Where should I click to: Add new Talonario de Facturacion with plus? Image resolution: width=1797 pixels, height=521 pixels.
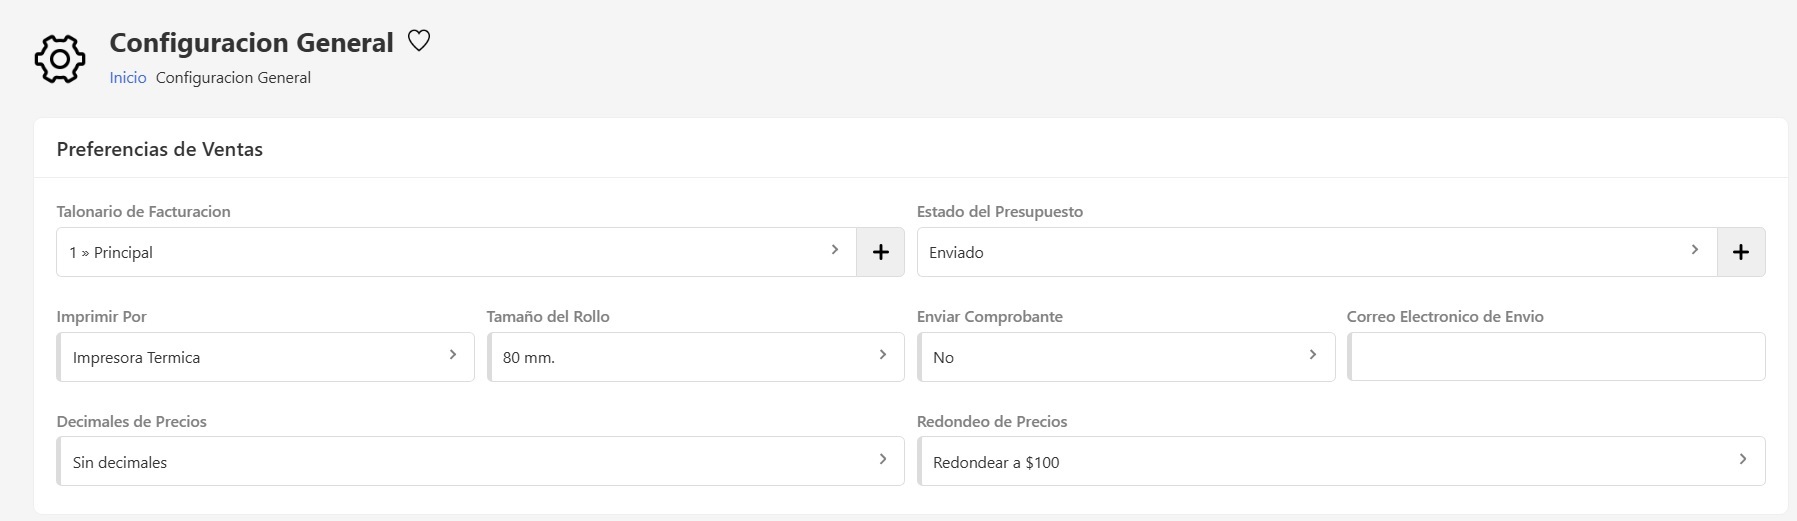(x=880, y=252)
